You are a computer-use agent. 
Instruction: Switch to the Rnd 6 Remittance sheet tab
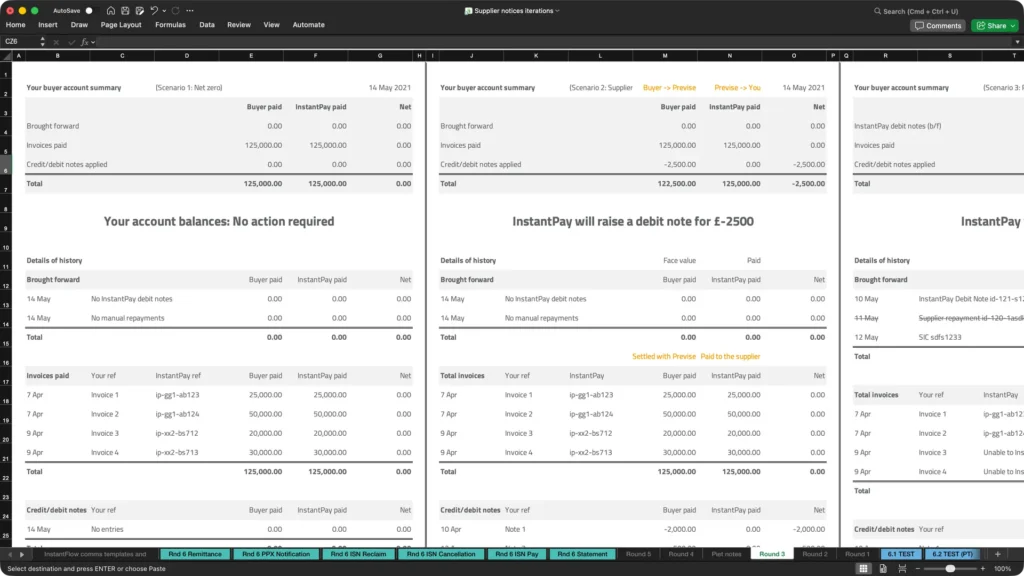[194, 554]
